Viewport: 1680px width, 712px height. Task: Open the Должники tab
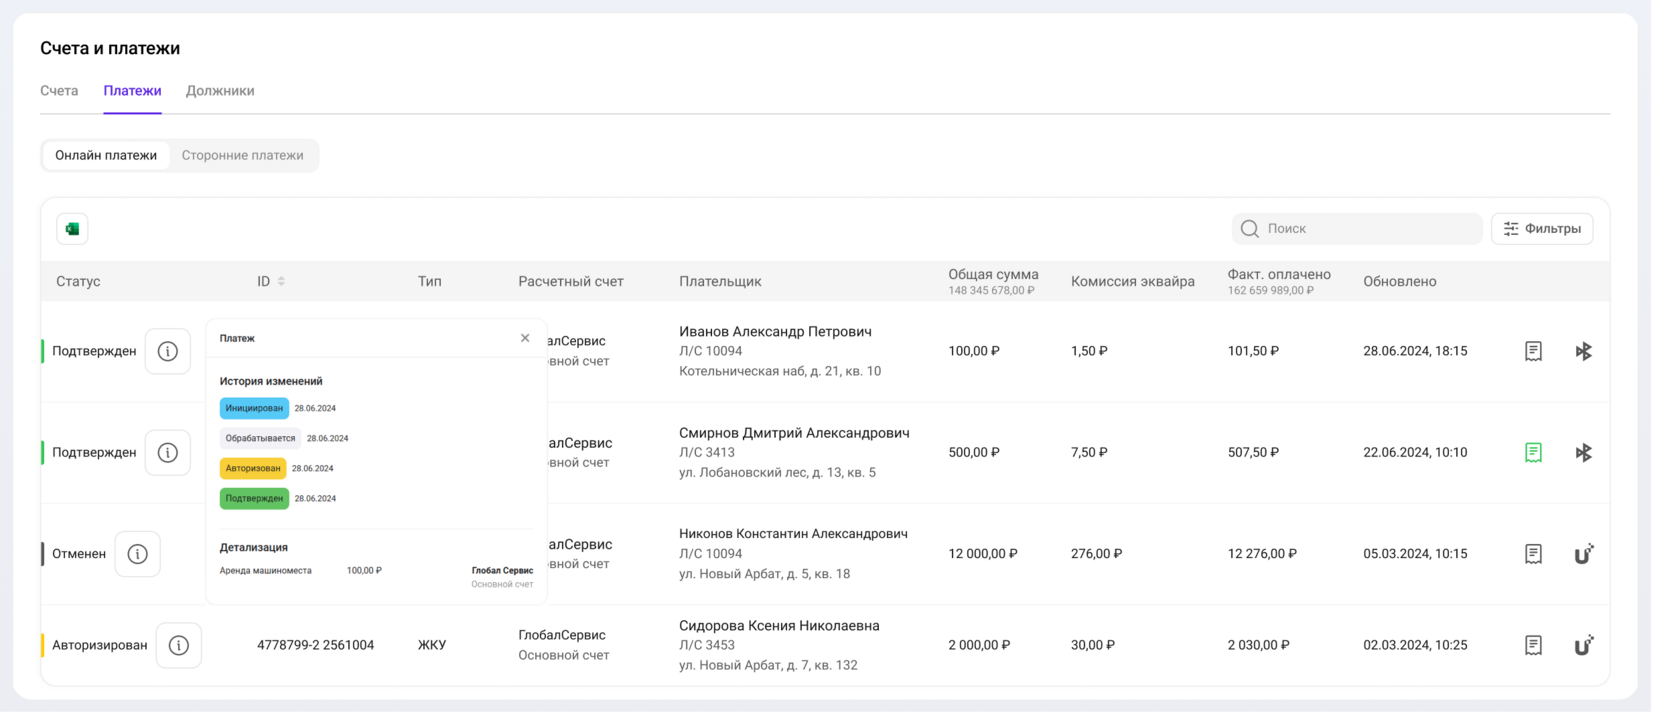click(220, 91)
